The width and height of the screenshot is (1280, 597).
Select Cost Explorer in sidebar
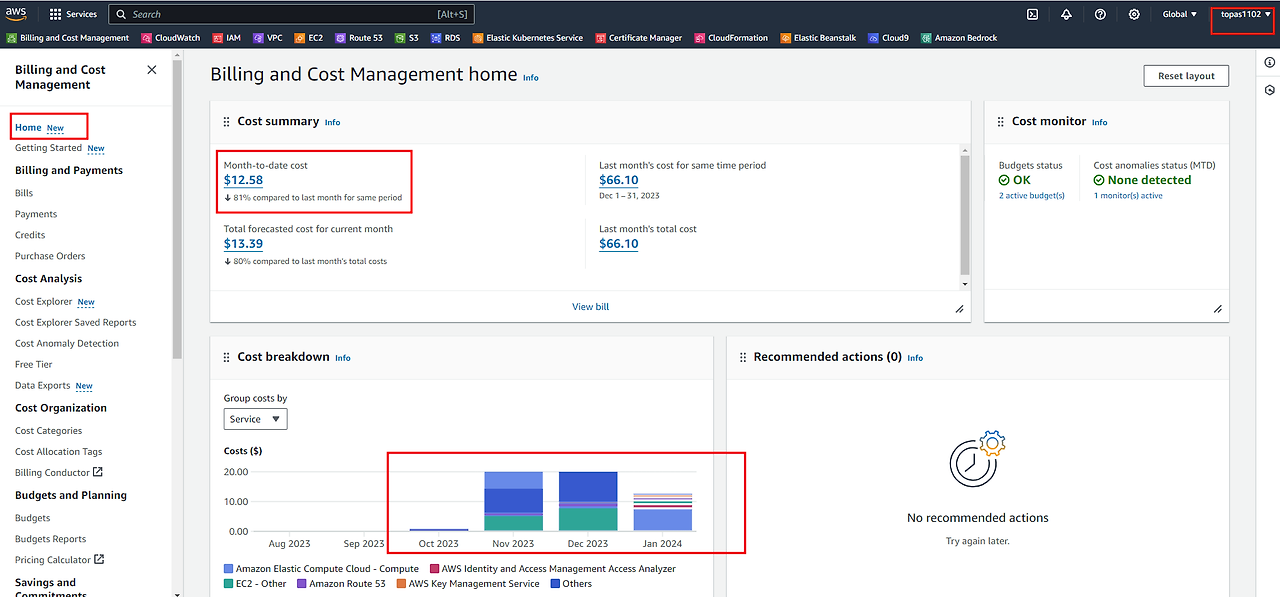(x=43, y=302)
